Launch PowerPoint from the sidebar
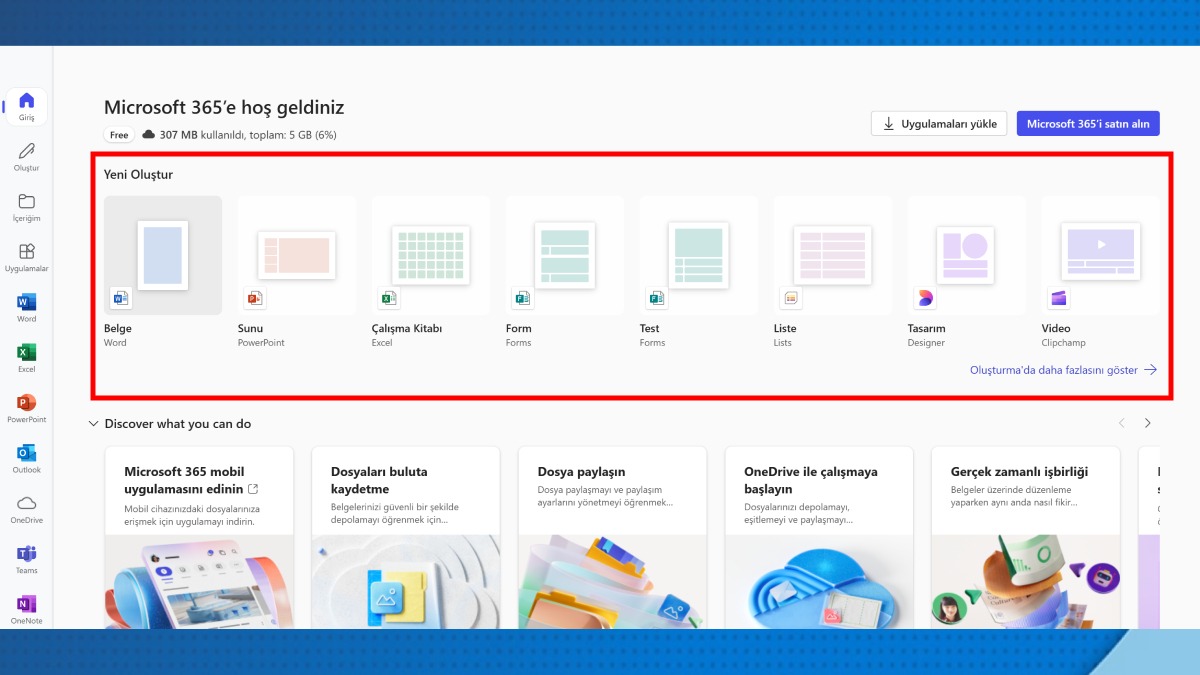The width and height of the screenshot is (1200, 675). point(27,408)
